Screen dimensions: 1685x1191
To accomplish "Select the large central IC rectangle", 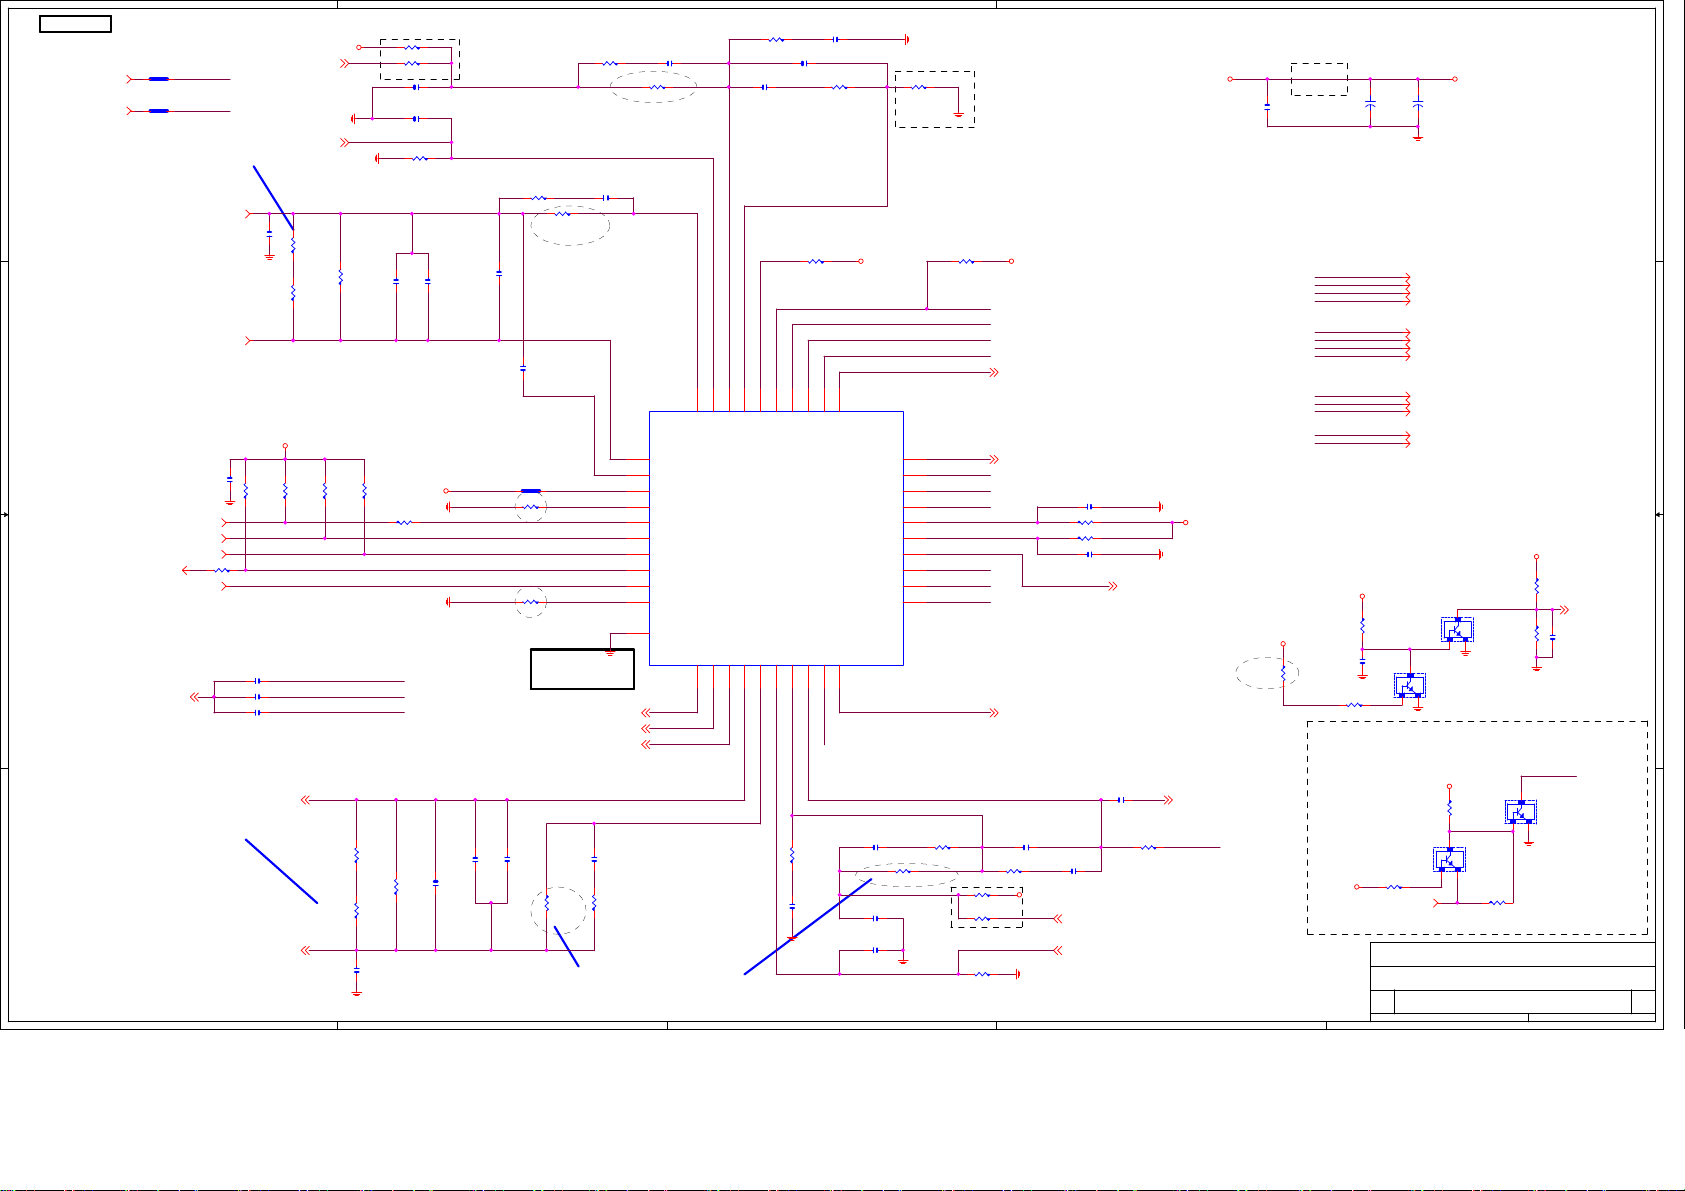I will pos(776,538).
